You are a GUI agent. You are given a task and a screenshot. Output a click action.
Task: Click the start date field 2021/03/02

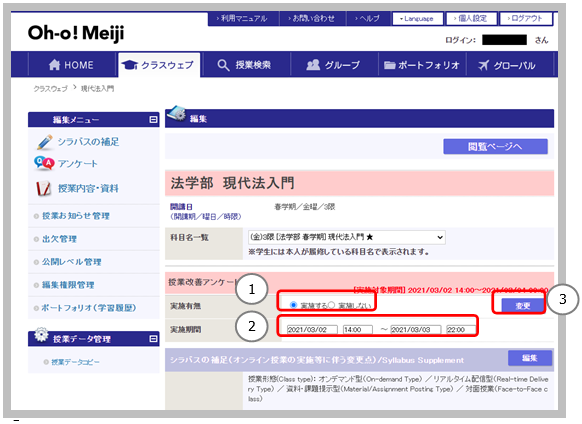pos(312,330)
